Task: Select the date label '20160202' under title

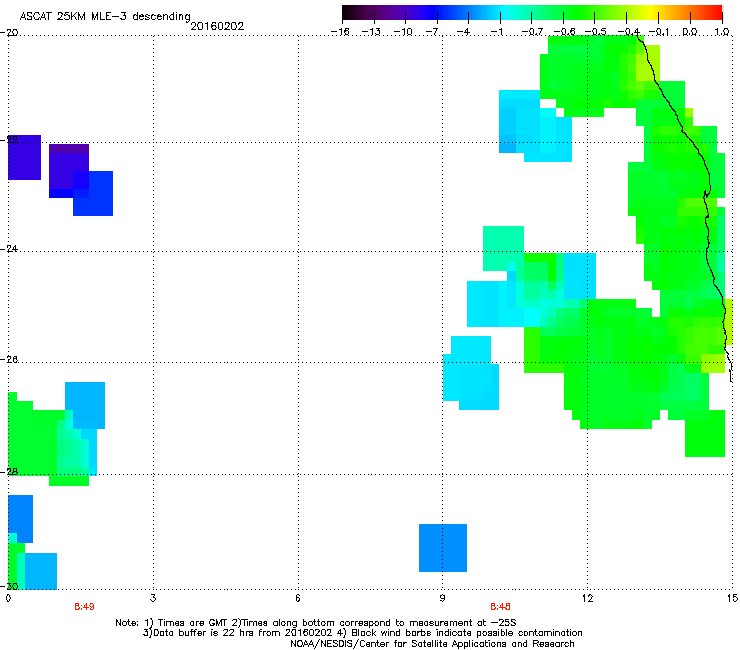Action: pyautogui.click(x=217, y=26)
